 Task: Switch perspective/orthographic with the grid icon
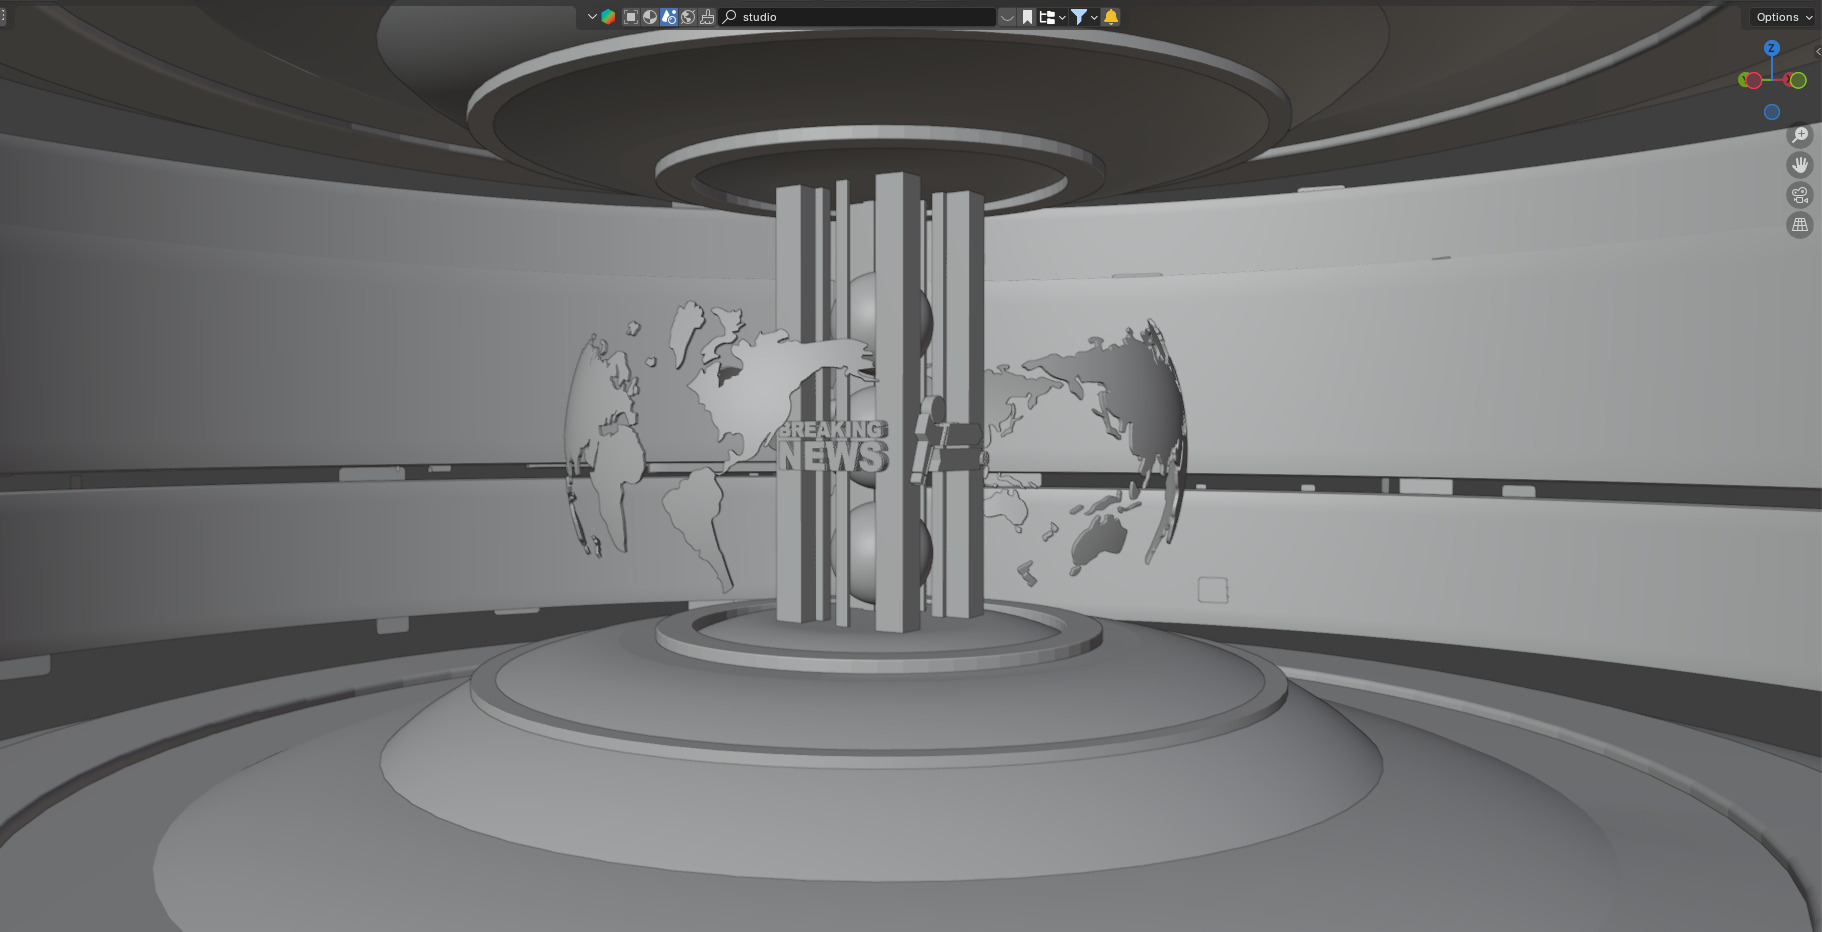1800,225
